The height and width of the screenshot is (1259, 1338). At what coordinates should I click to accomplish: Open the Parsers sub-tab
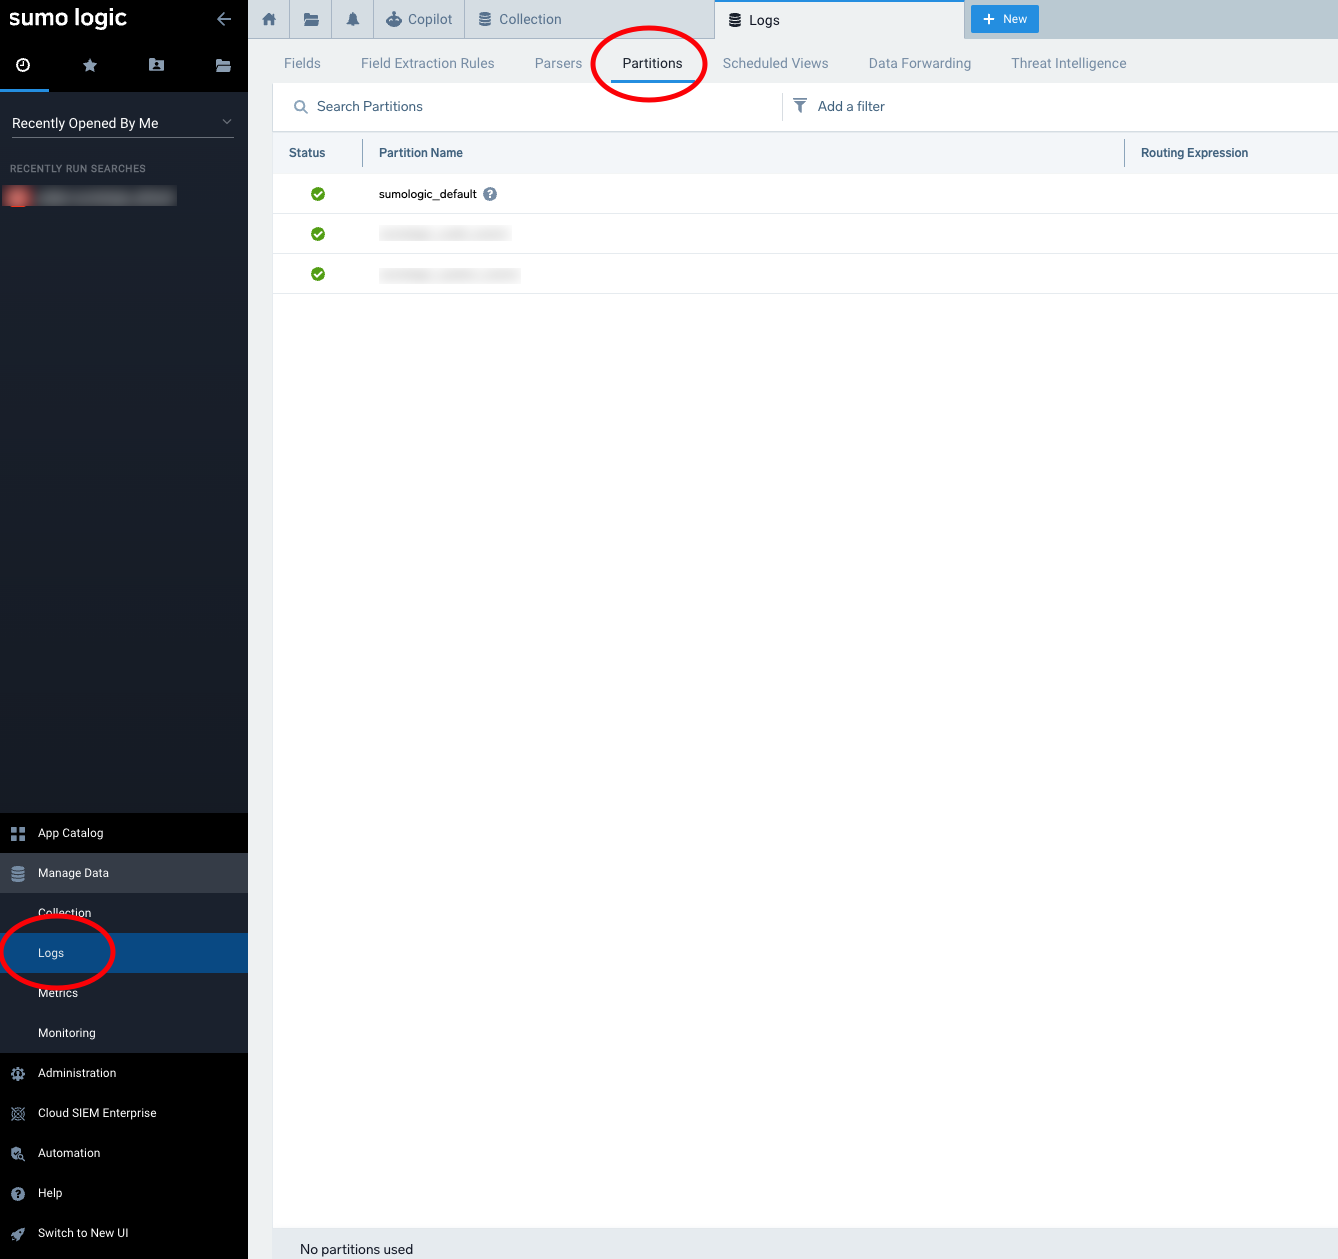(x=558, y=63)
